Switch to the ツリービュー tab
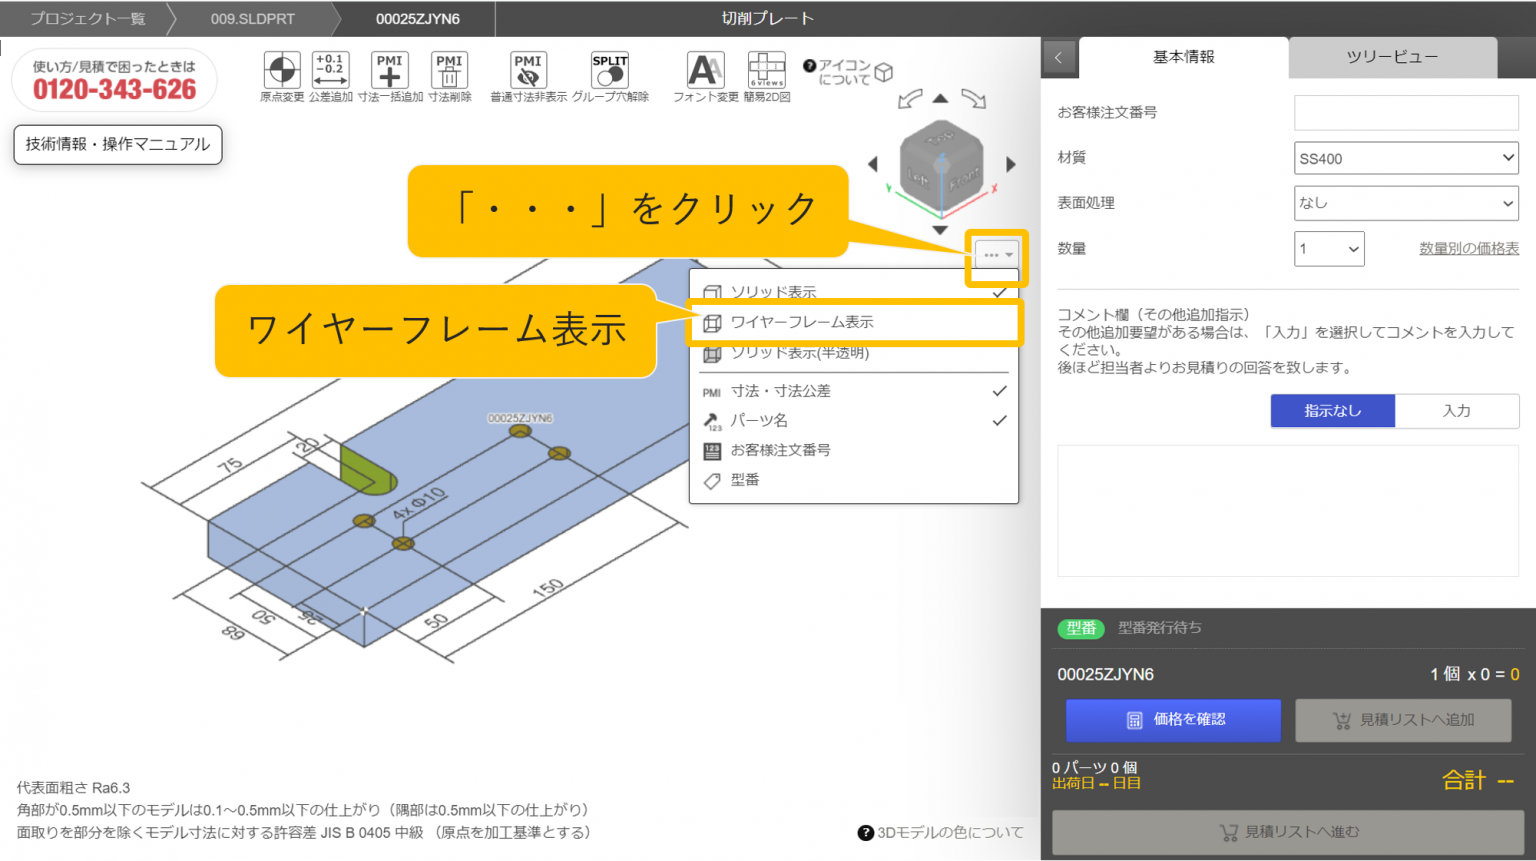 coord(1393,57)
